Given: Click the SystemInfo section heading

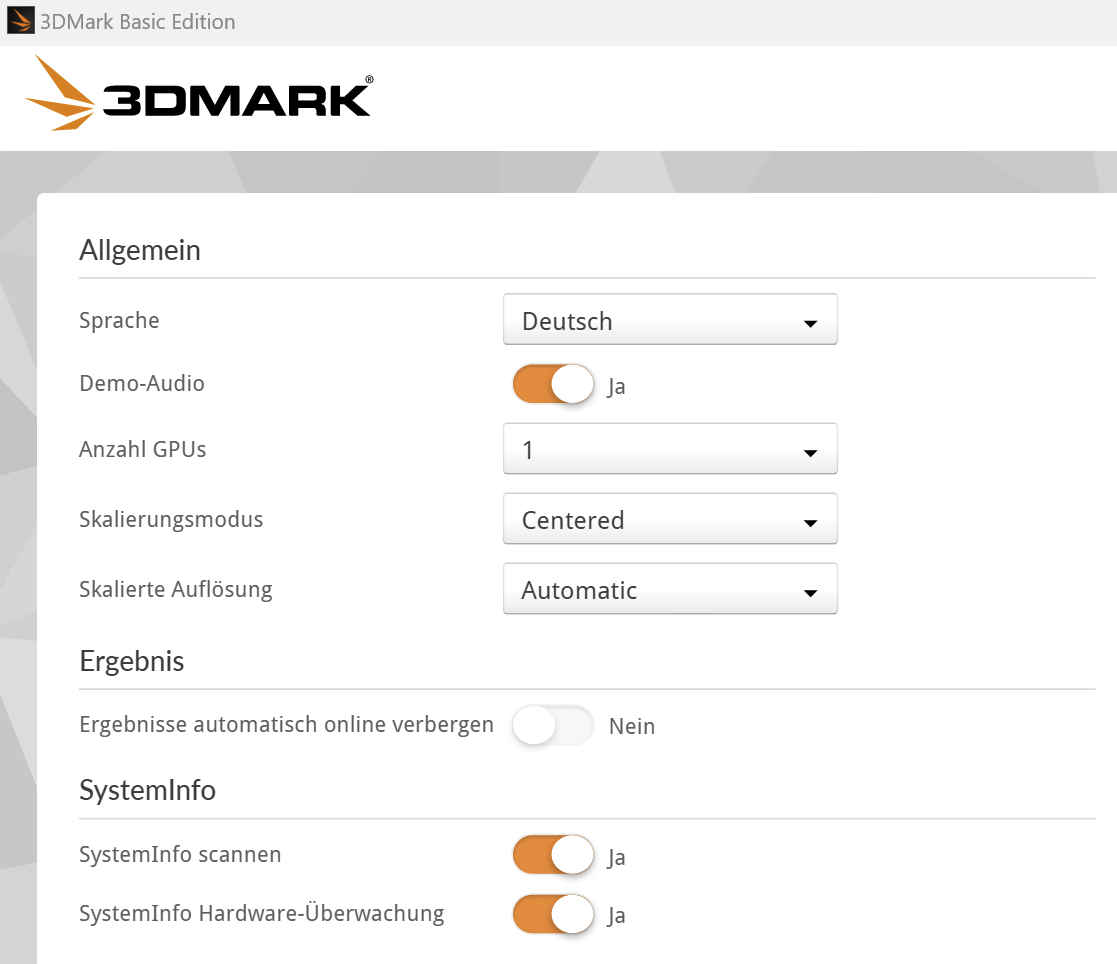Looking at the screenshot, I should (x=147, y=790).
